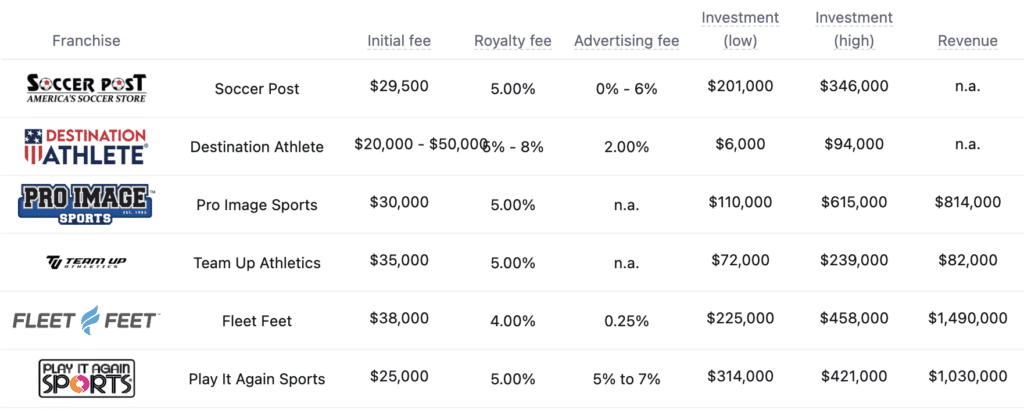Open the Soccer Post franchise name

[x=257, y=89]
